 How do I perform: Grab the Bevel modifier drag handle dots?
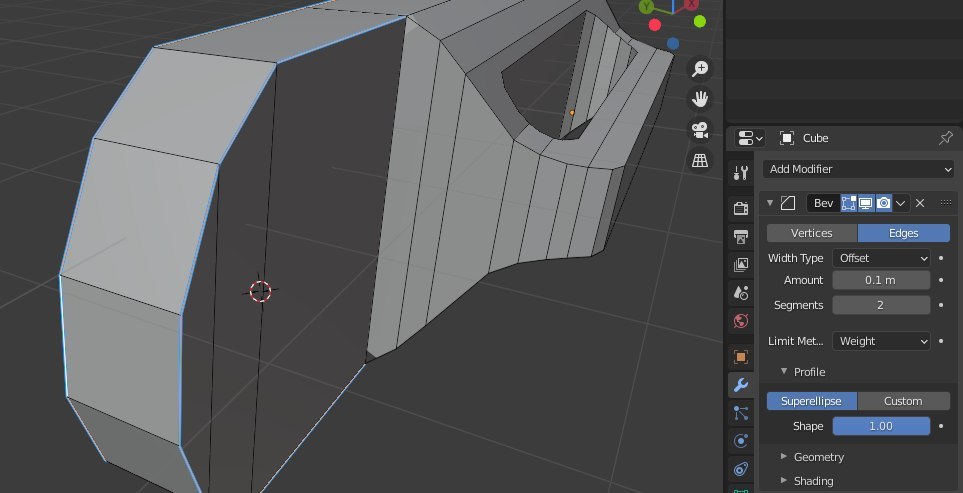[946, 203]
